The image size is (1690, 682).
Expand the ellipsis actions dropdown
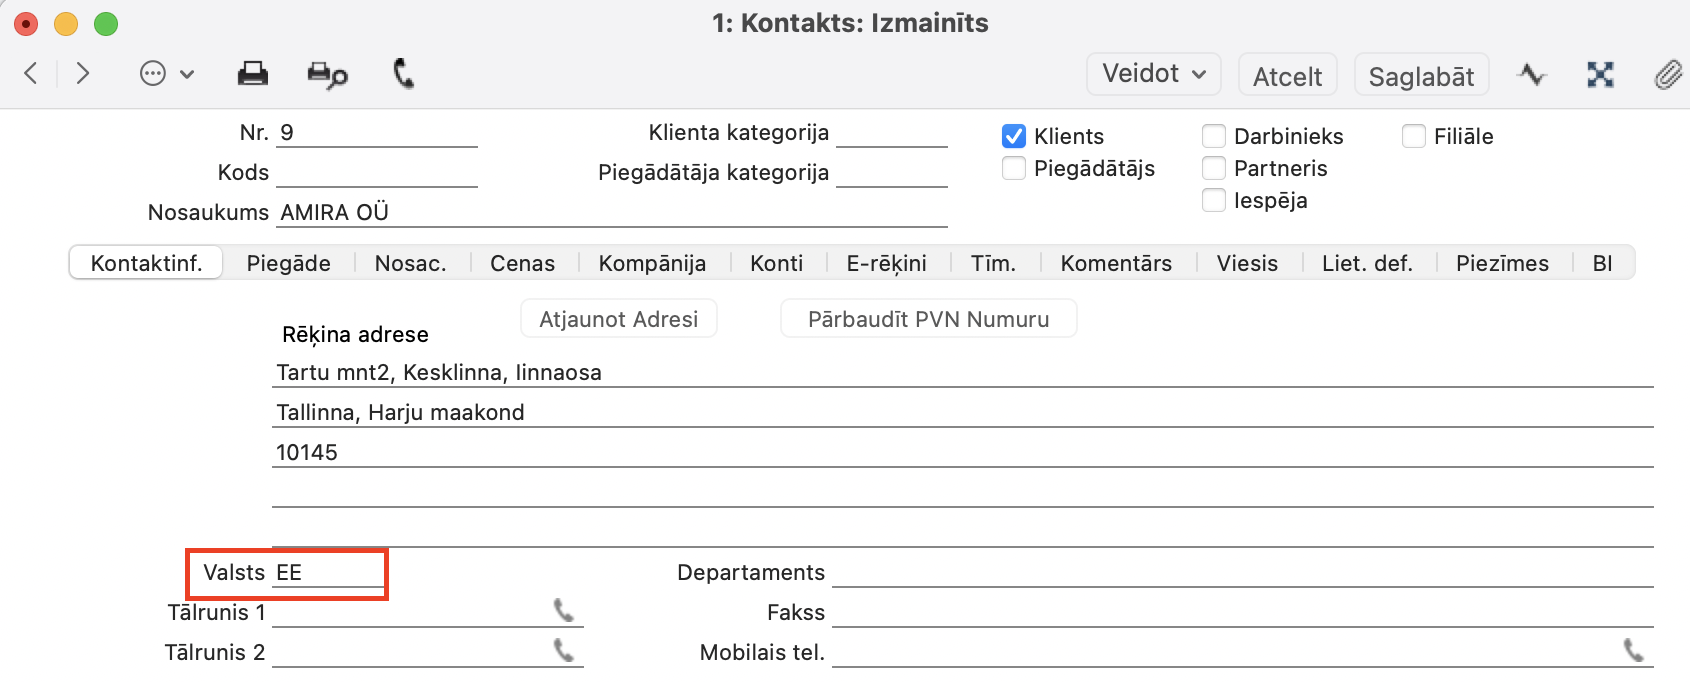click(x=166, y=74)
